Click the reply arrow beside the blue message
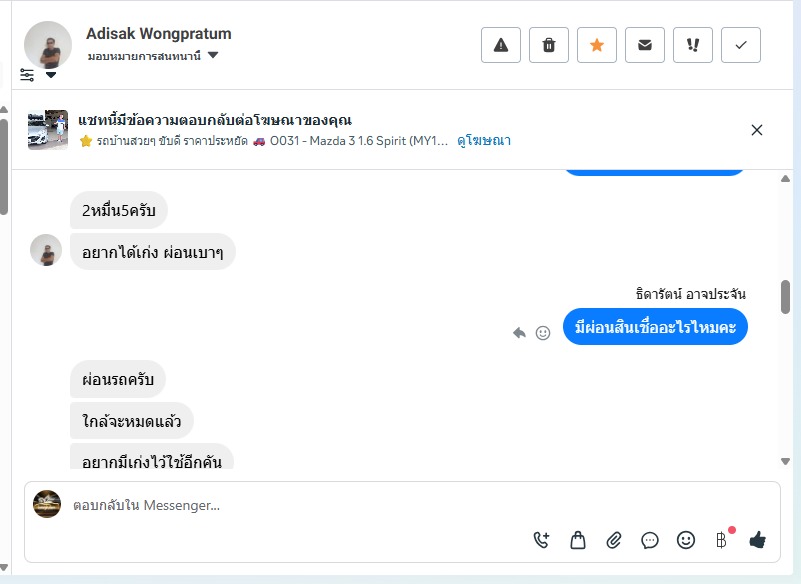The height and width of the screenshot is (584, 801). point(519,333)
